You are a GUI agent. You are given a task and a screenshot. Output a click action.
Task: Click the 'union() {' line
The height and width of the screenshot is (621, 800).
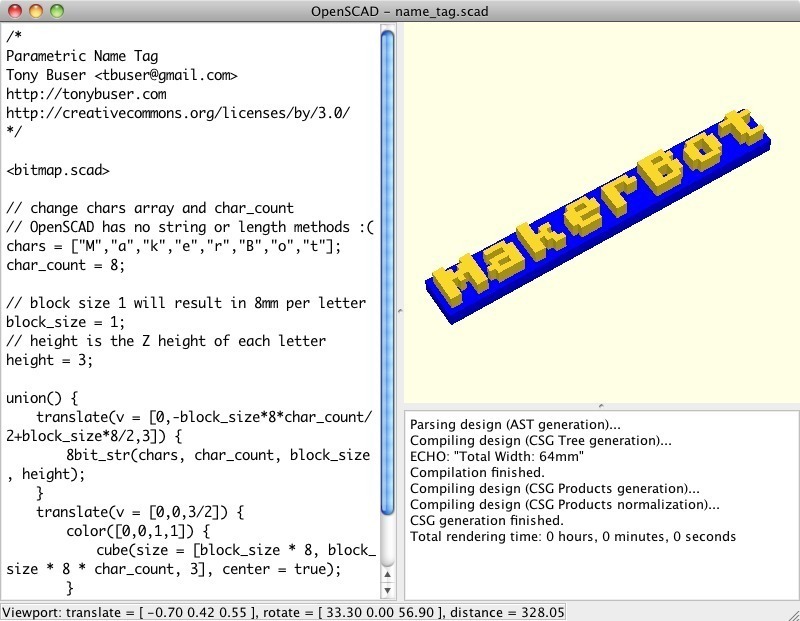(42, 398)
